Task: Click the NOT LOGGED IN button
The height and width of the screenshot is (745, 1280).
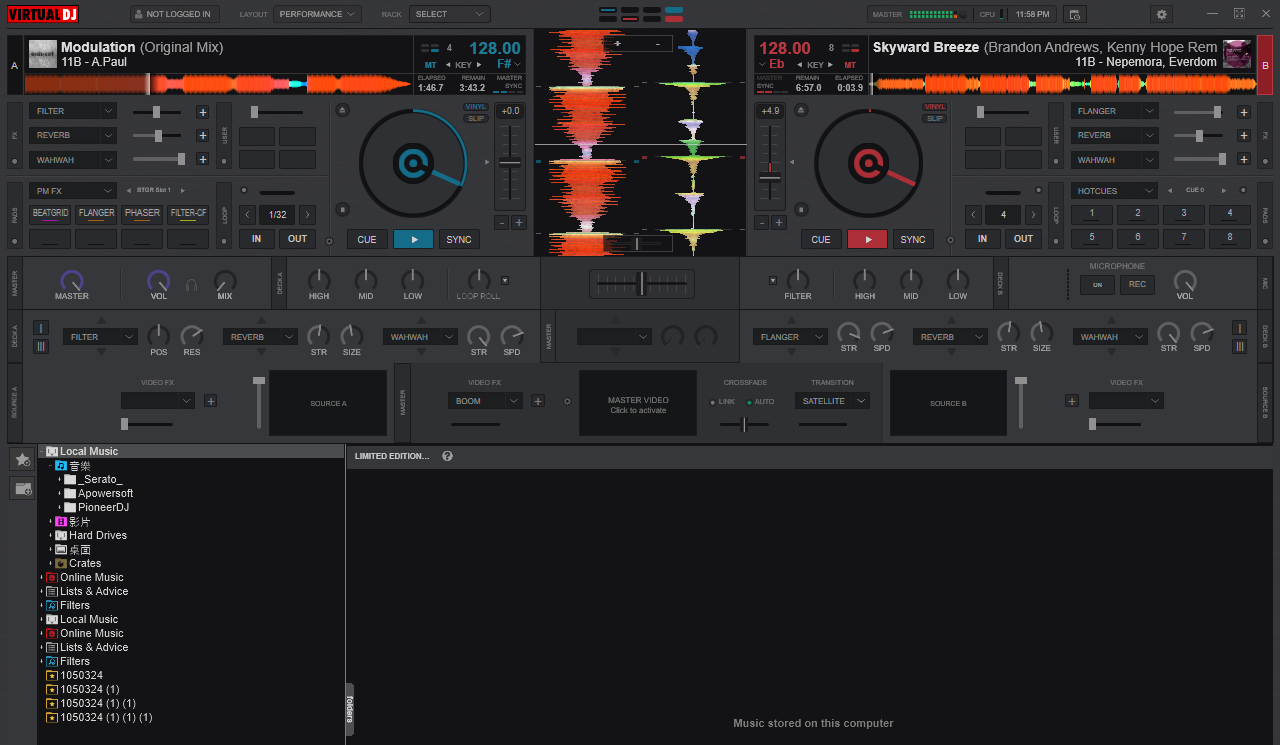Action: [174, 14]
